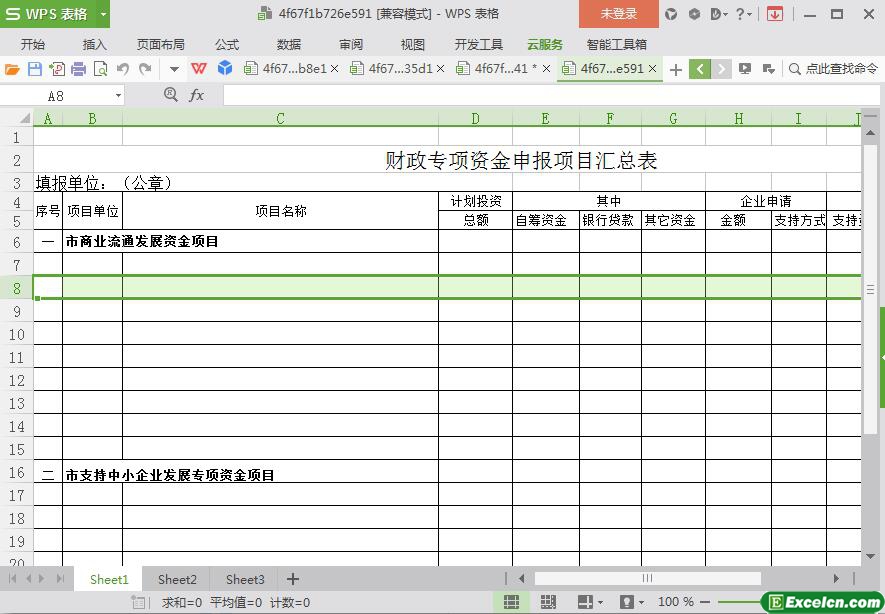Image resolution: width=885 pixels, height=614 pixels.
Task: Go to the previous document tab with the green arrow
Action: coord(700,69)
